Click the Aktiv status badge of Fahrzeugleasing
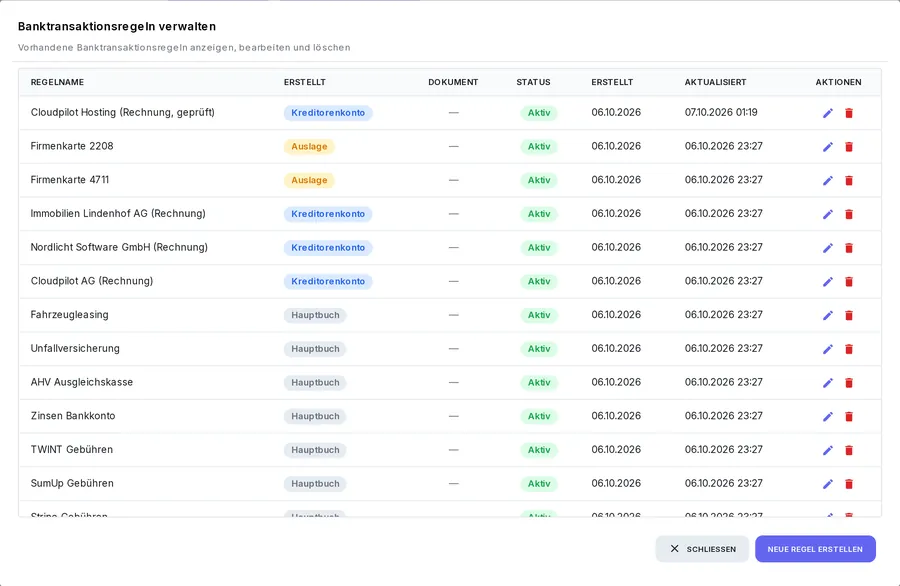The image size is (900, 586). click(x=539, y=315)
